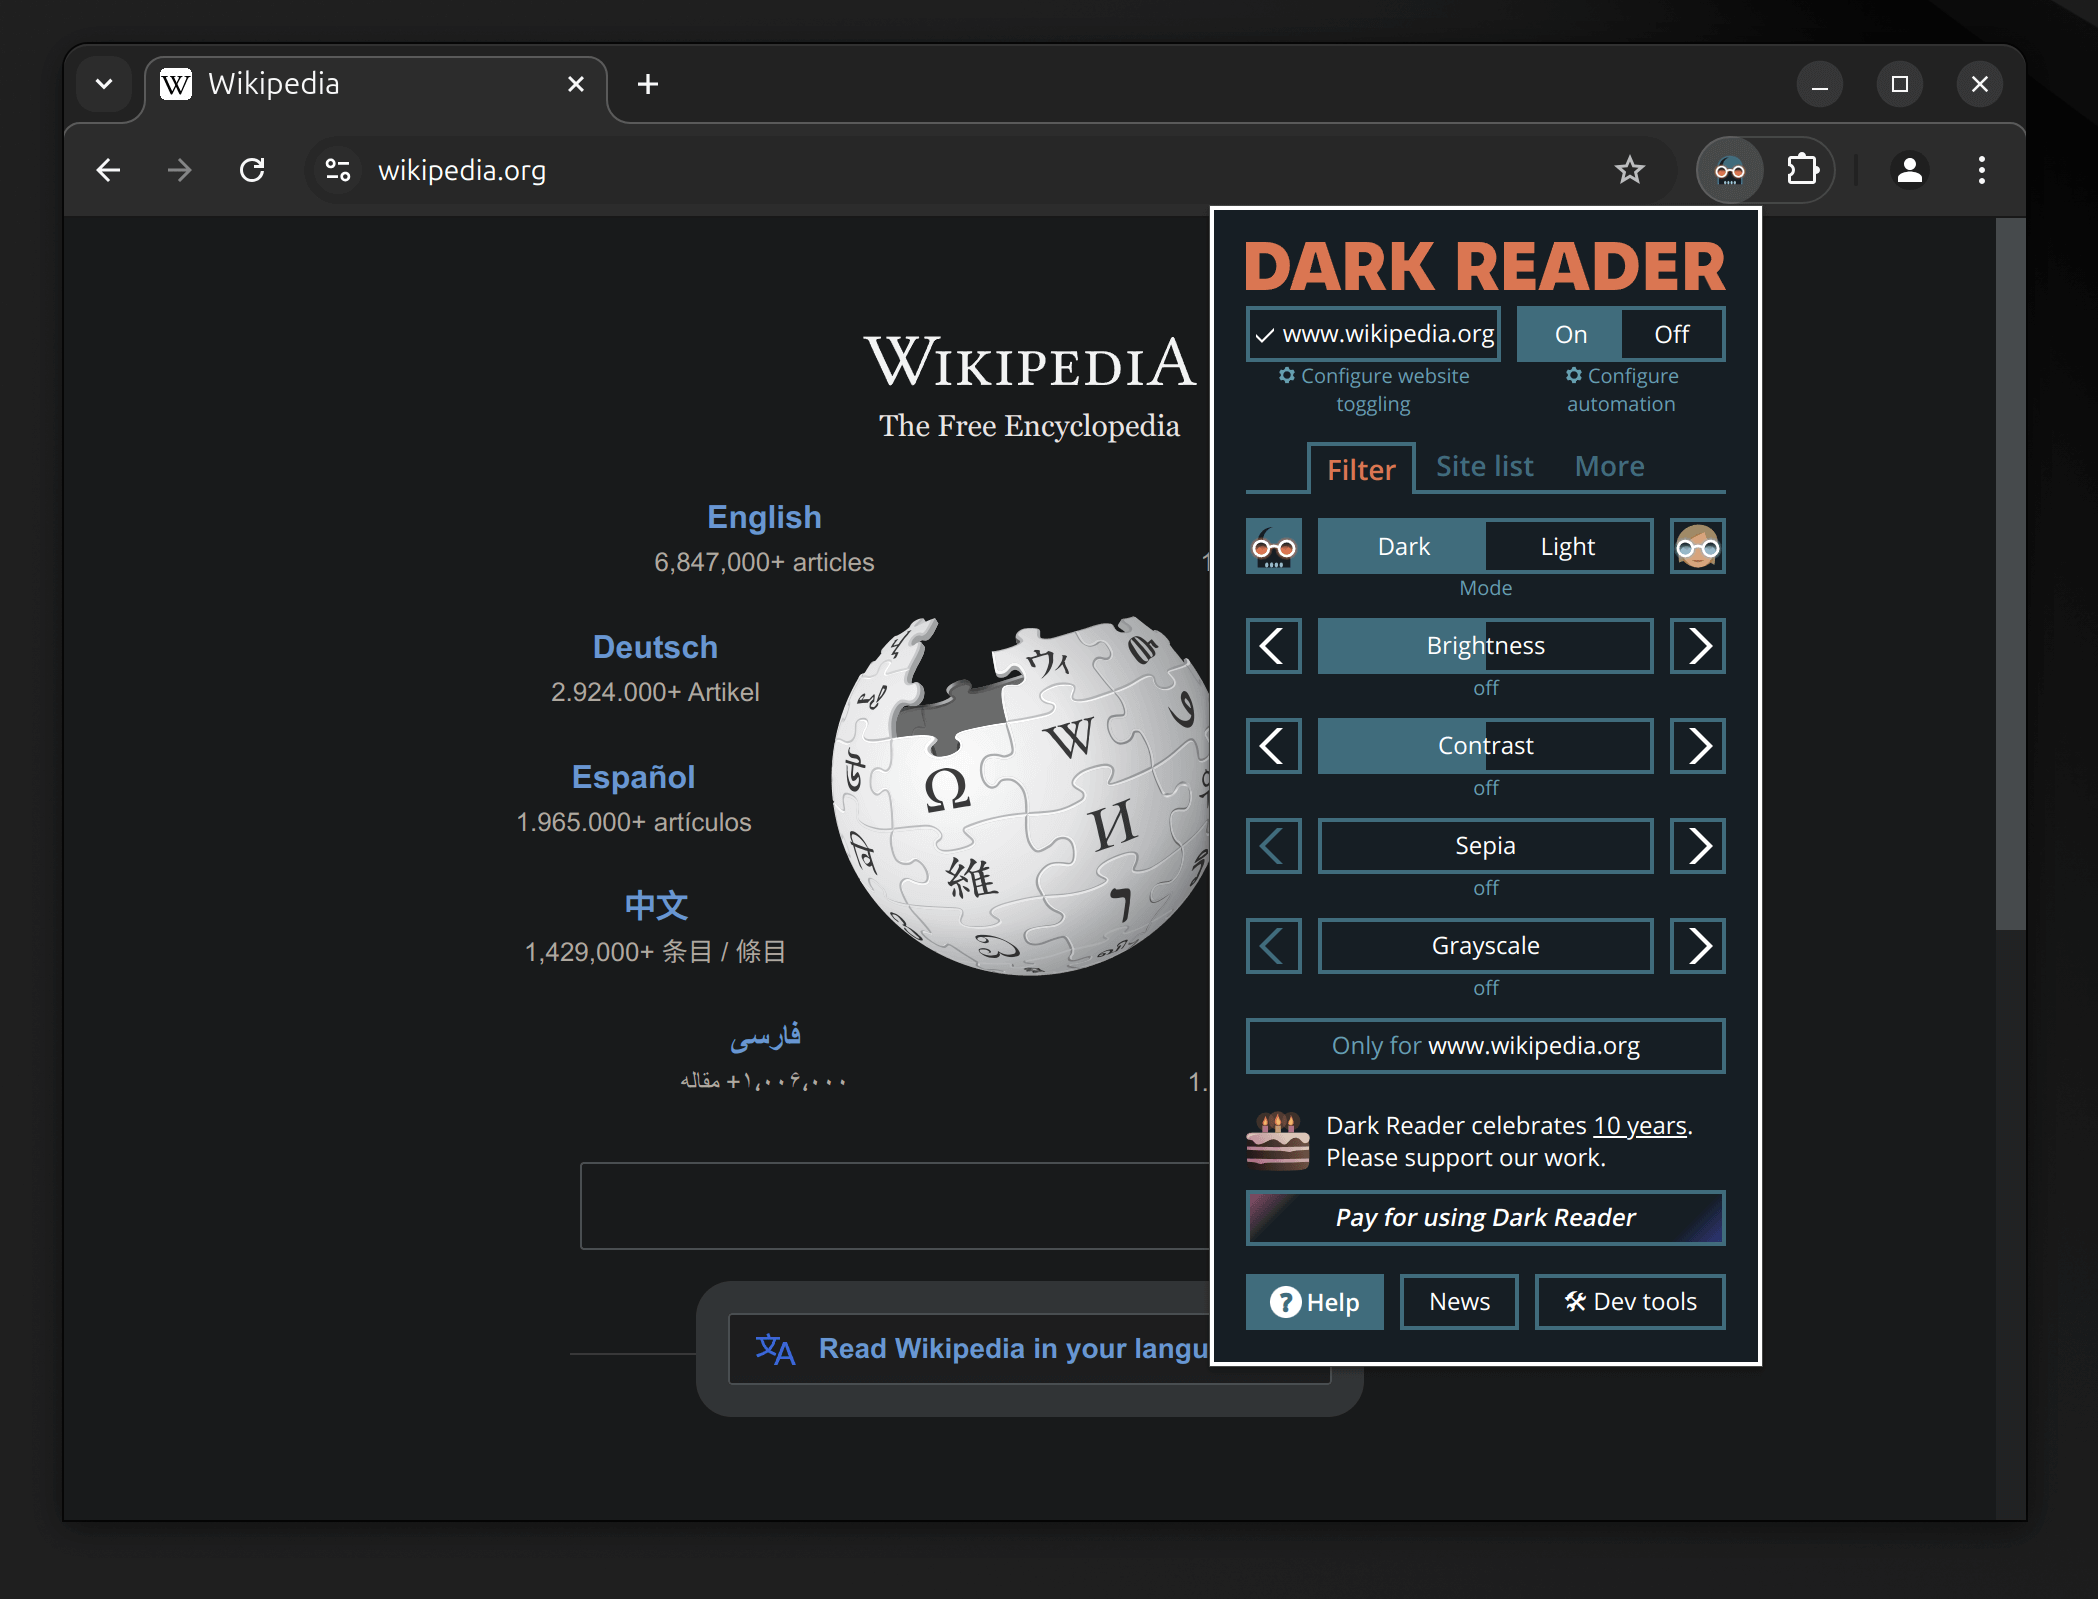Open the tab search chevron

[x=104, y=84]
